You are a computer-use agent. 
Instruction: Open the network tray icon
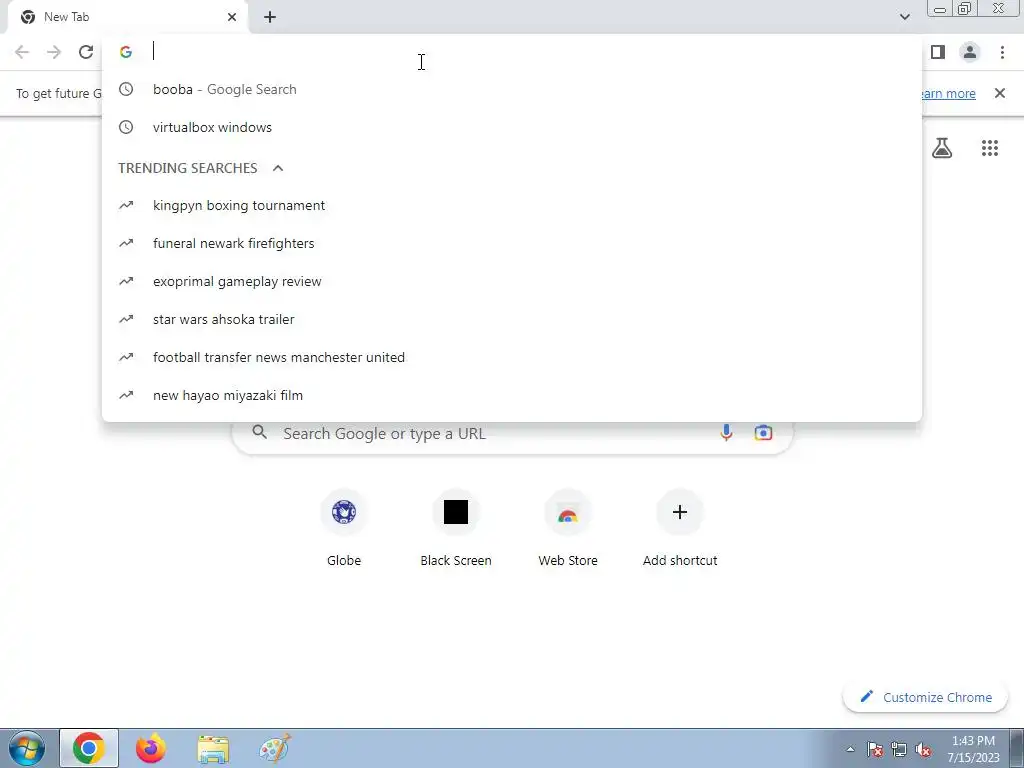point(899,750)
